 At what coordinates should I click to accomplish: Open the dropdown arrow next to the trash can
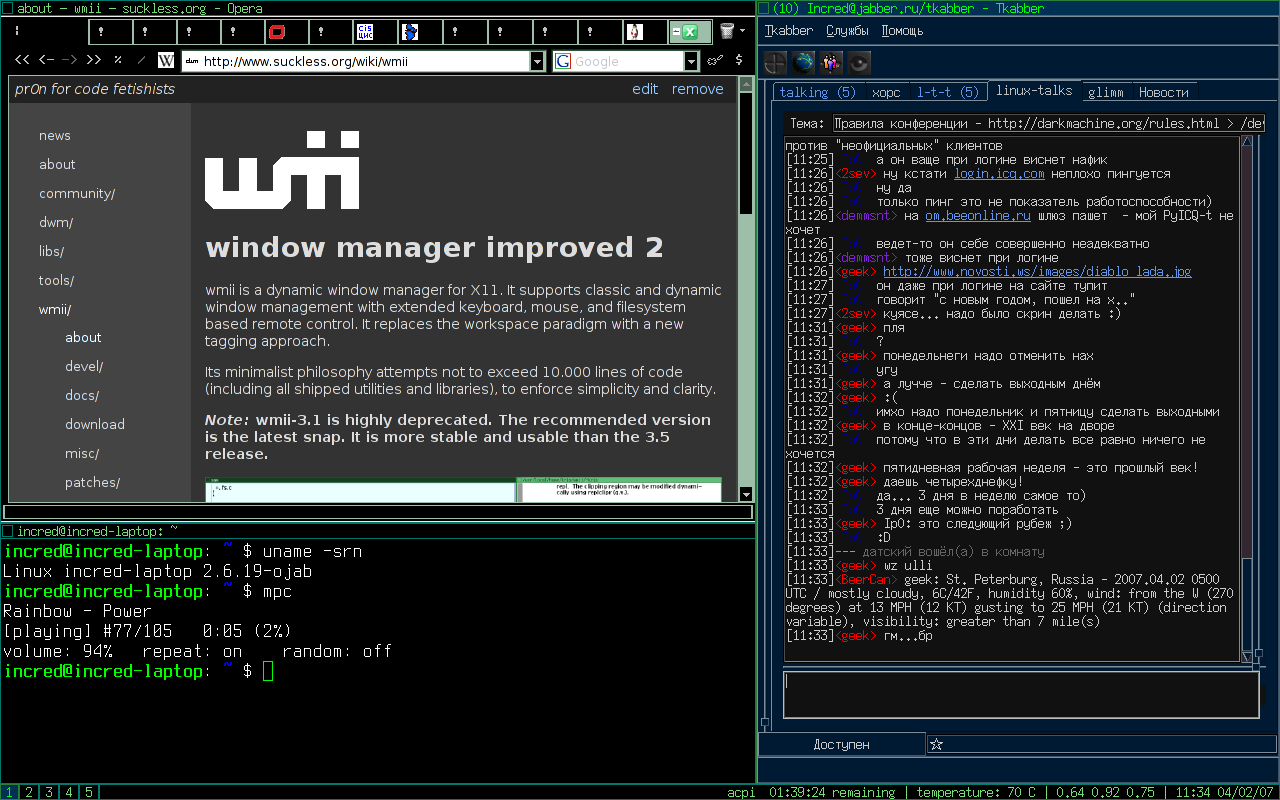click(x=743, y=32)
